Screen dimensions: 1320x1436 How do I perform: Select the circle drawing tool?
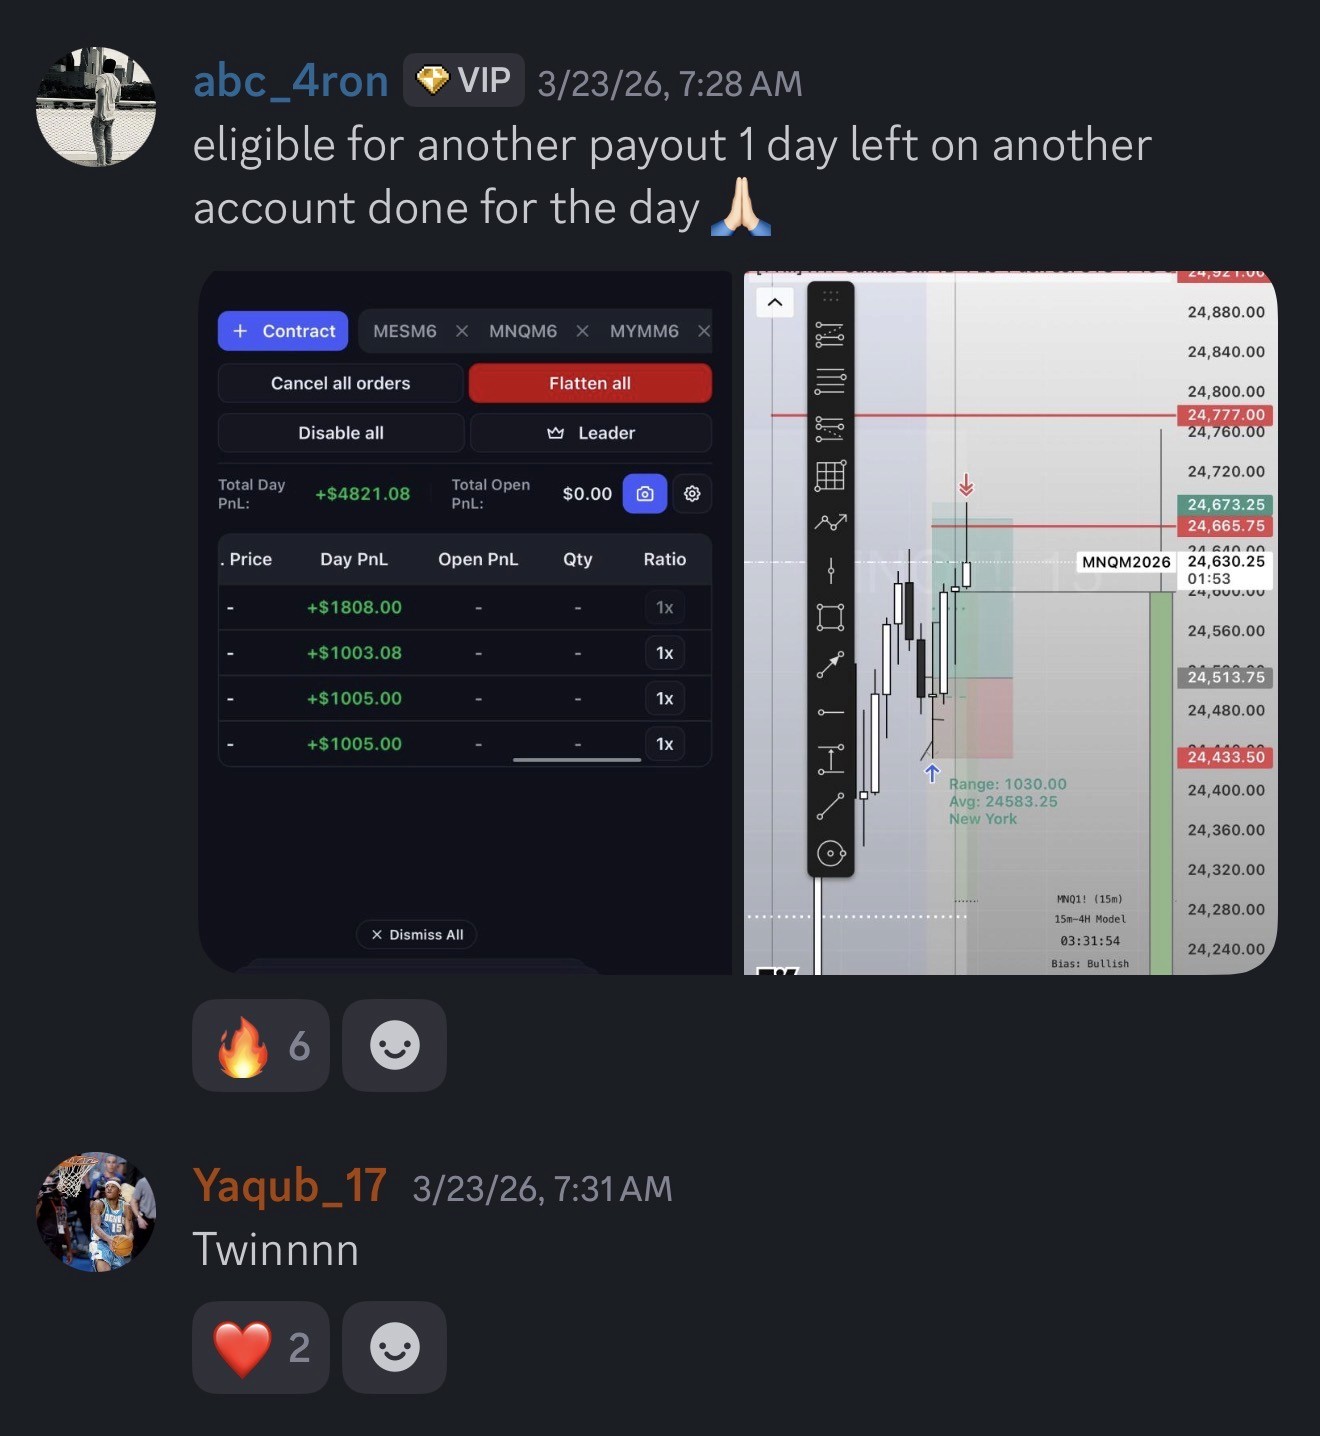click(831, 853)
